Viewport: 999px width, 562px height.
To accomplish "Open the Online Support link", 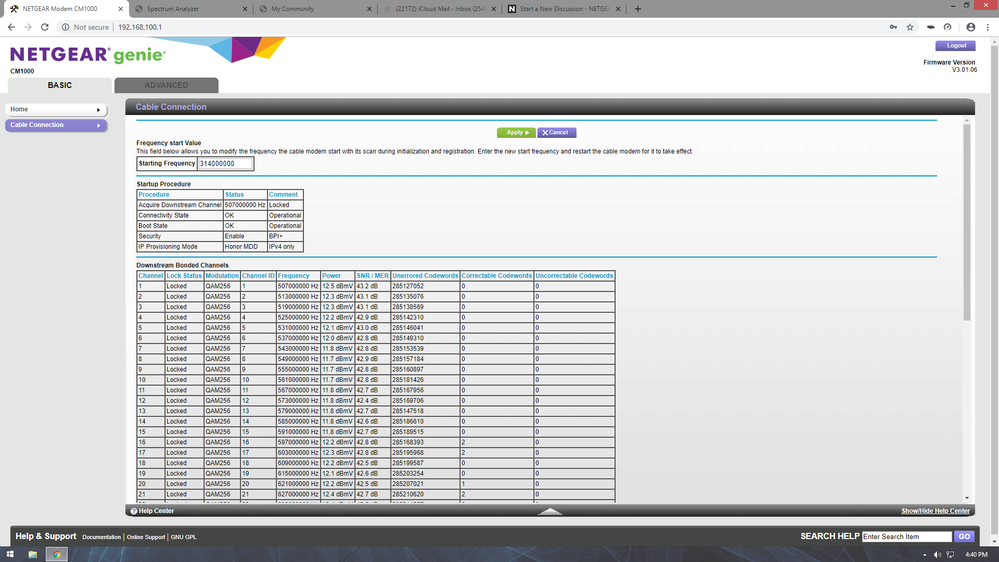I will coord(146,537).
